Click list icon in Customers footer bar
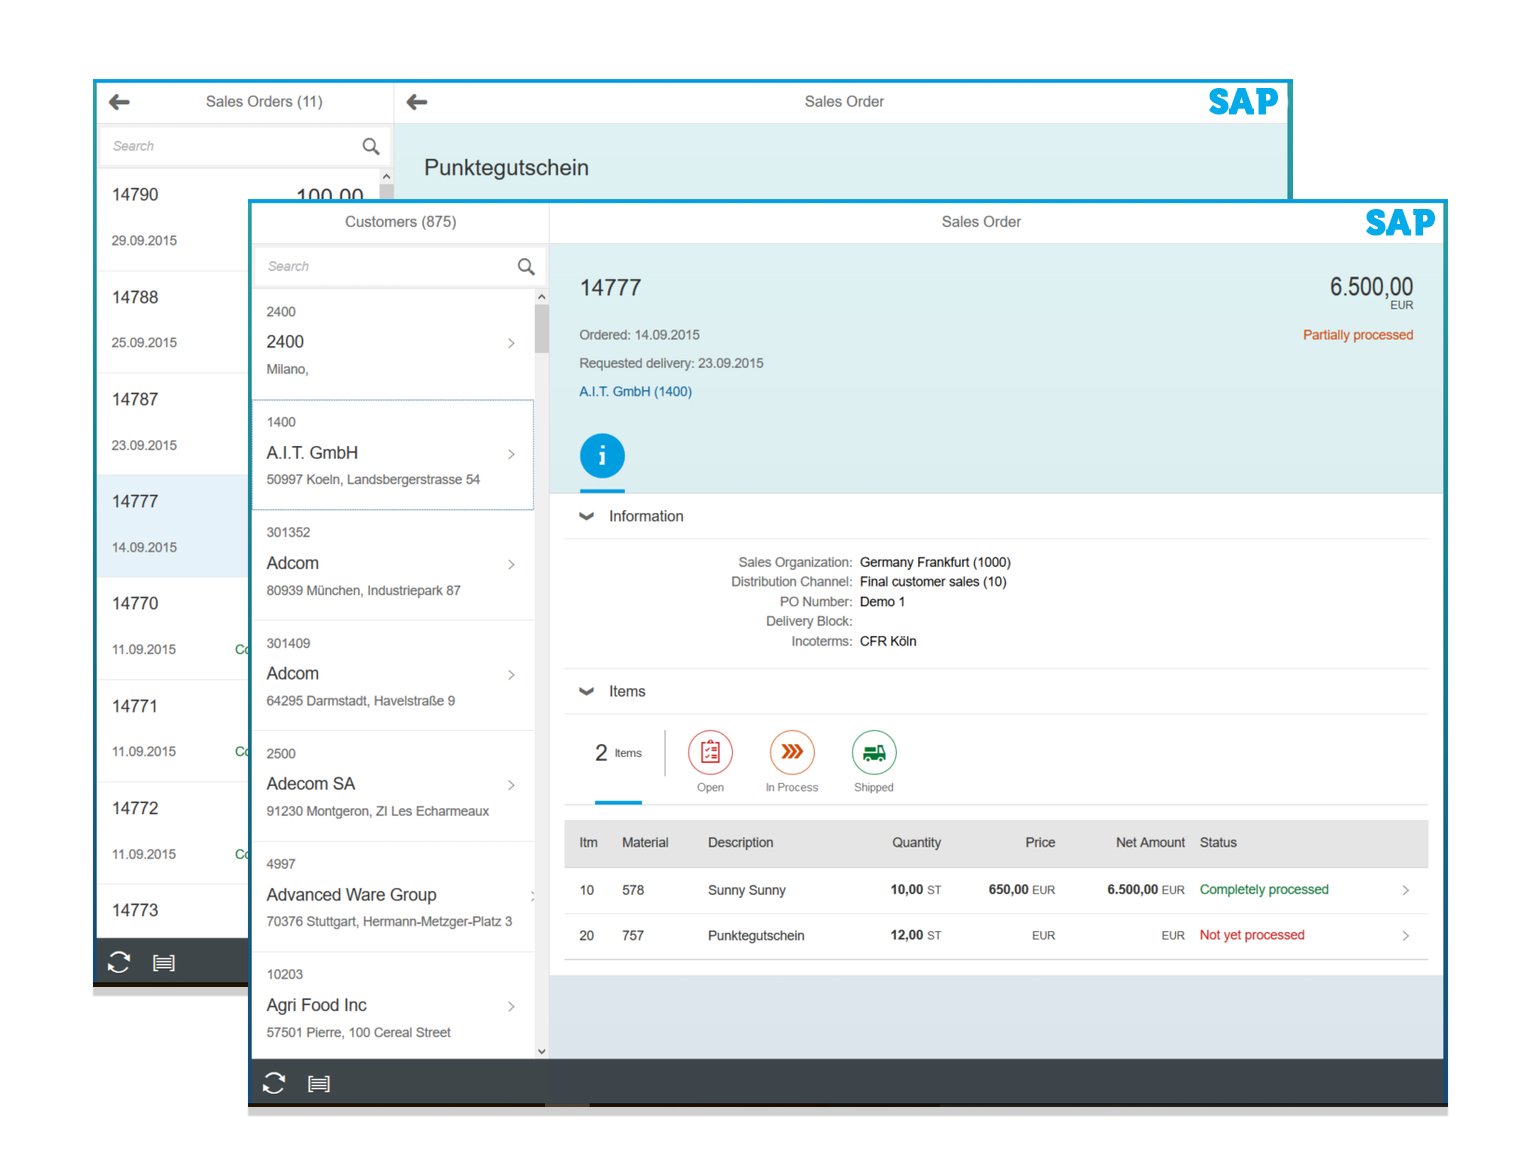The width and height of the screenshot is (1536, 1154). [319, 1083]
